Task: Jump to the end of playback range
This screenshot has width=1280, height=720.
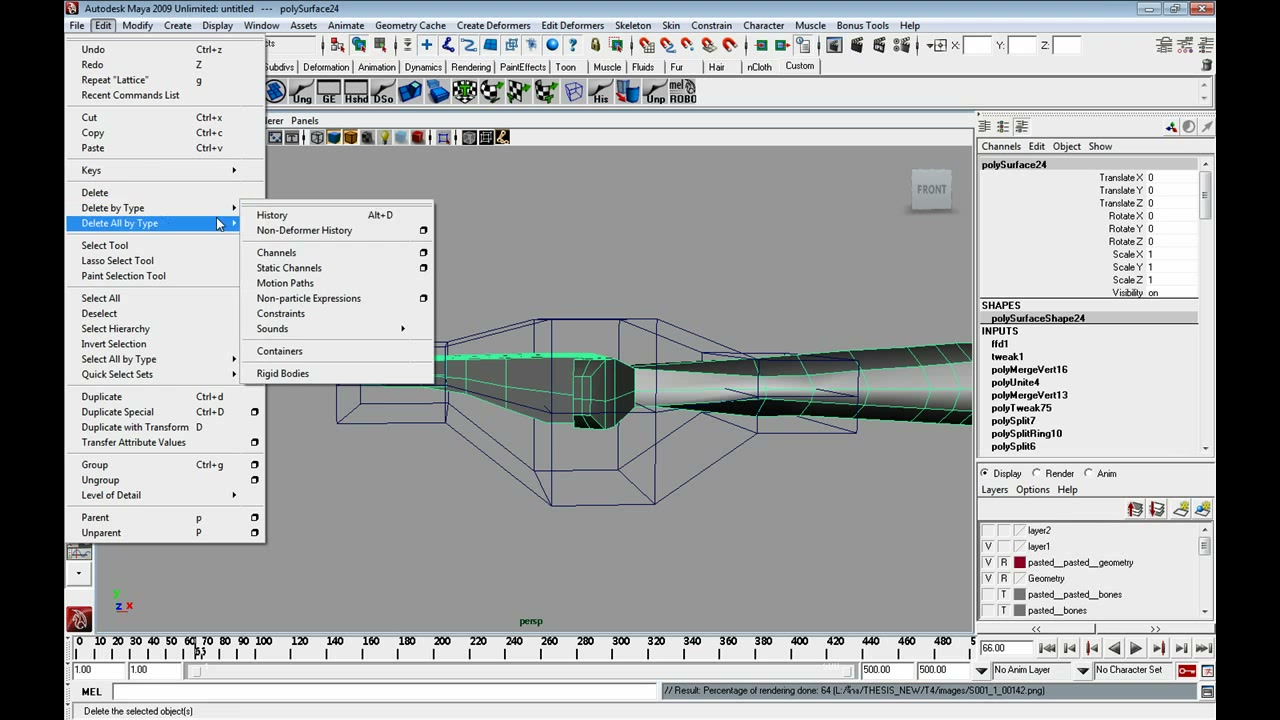Action: 1203,648
